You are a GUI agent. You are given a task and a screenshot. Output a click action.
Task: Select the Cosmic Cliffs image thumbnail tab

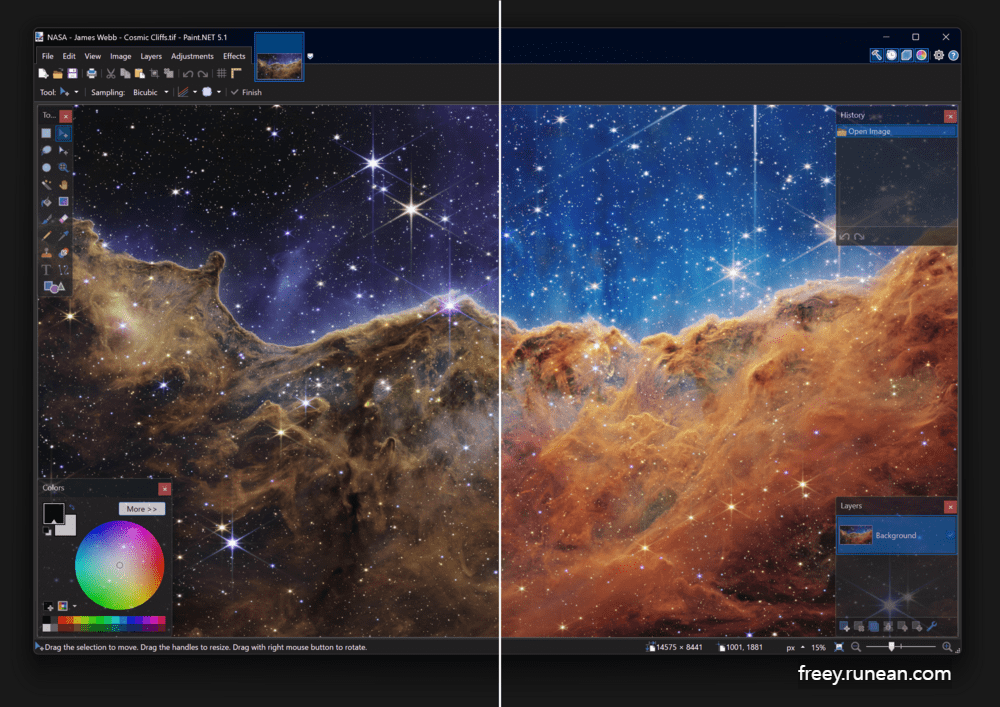point(279,57)
